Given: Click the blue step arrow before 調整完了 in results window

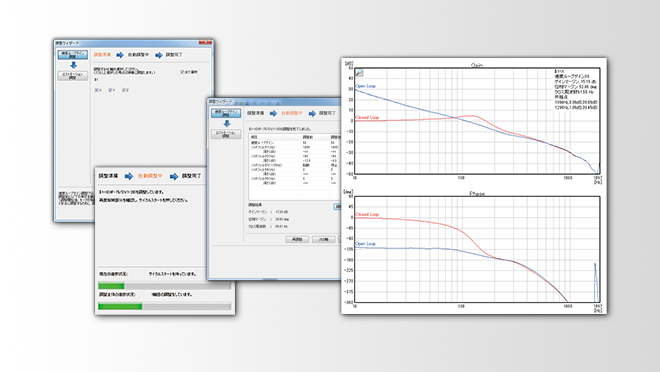Looking at the screenshot, I should point(312,113).
